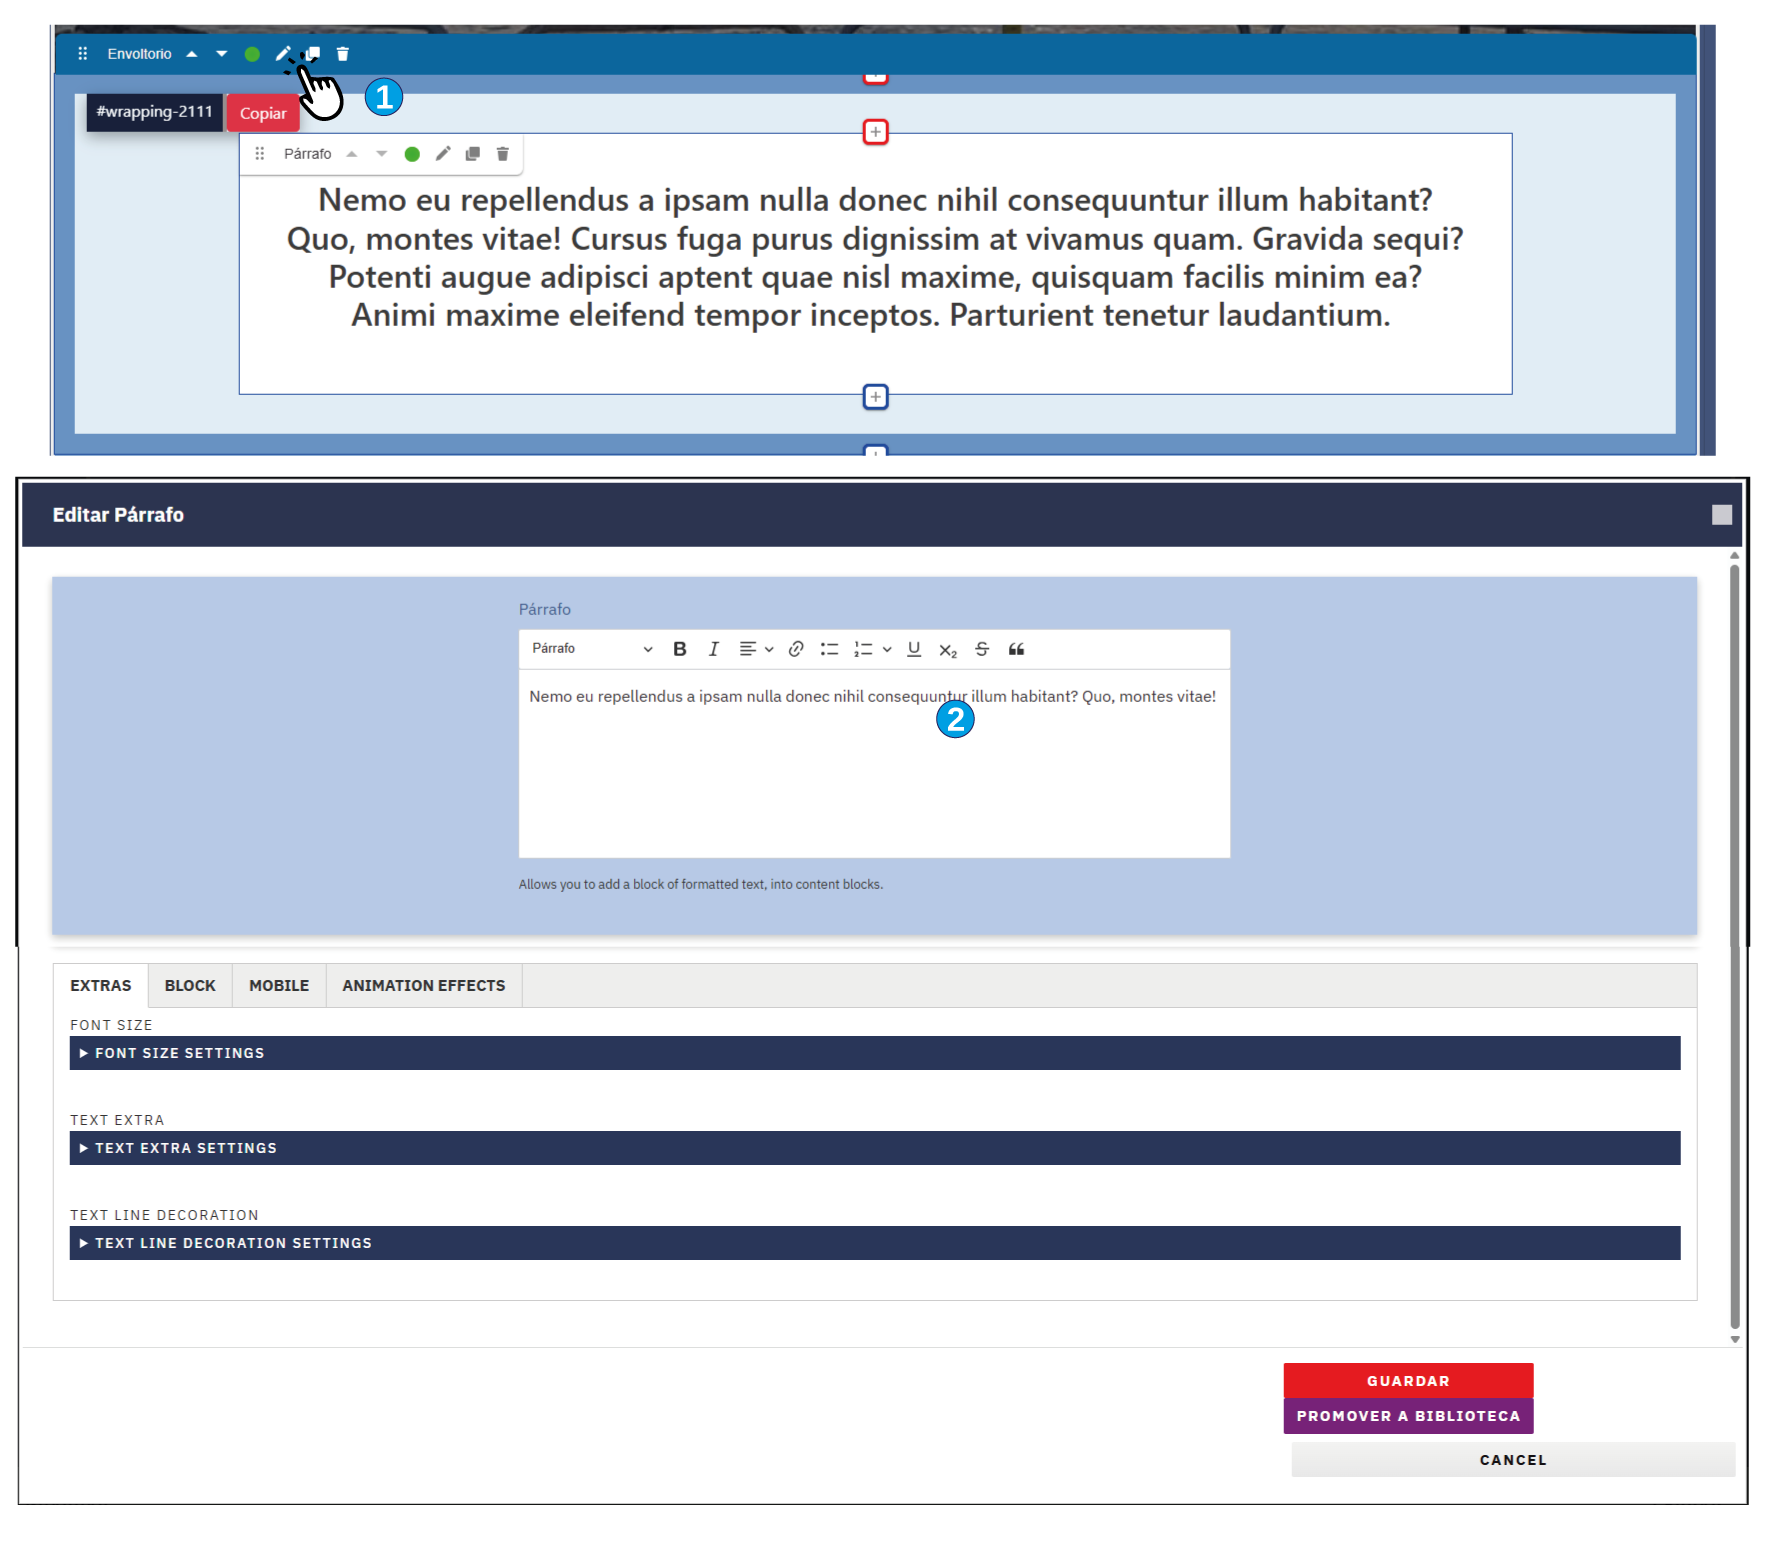Duplicate Párrafo block copy icon
This screenshot has width=1765, height=1552.
tap(473, 154)
